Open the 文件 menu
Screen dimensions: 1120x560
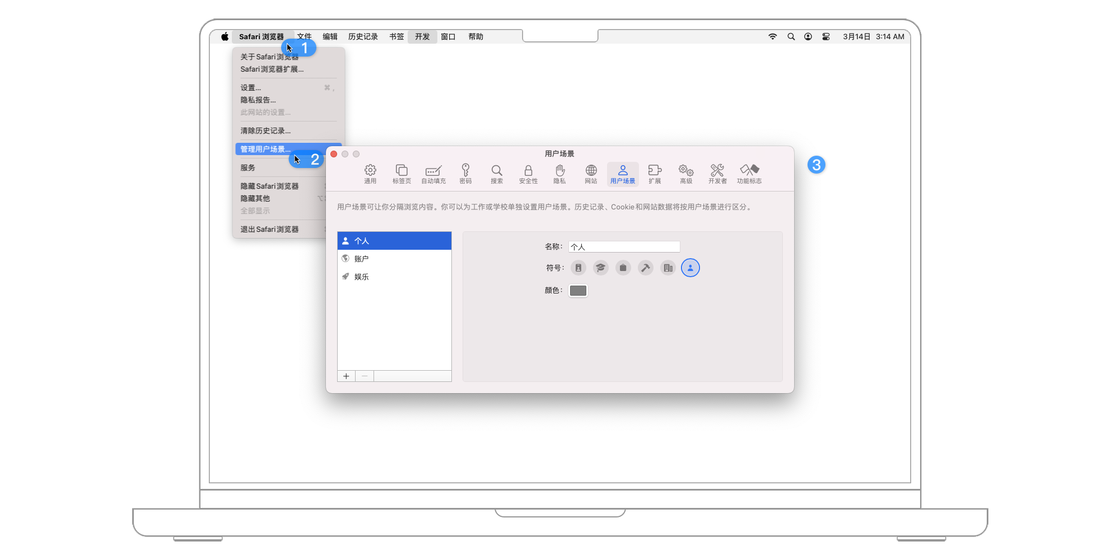(x=304, y=36)
